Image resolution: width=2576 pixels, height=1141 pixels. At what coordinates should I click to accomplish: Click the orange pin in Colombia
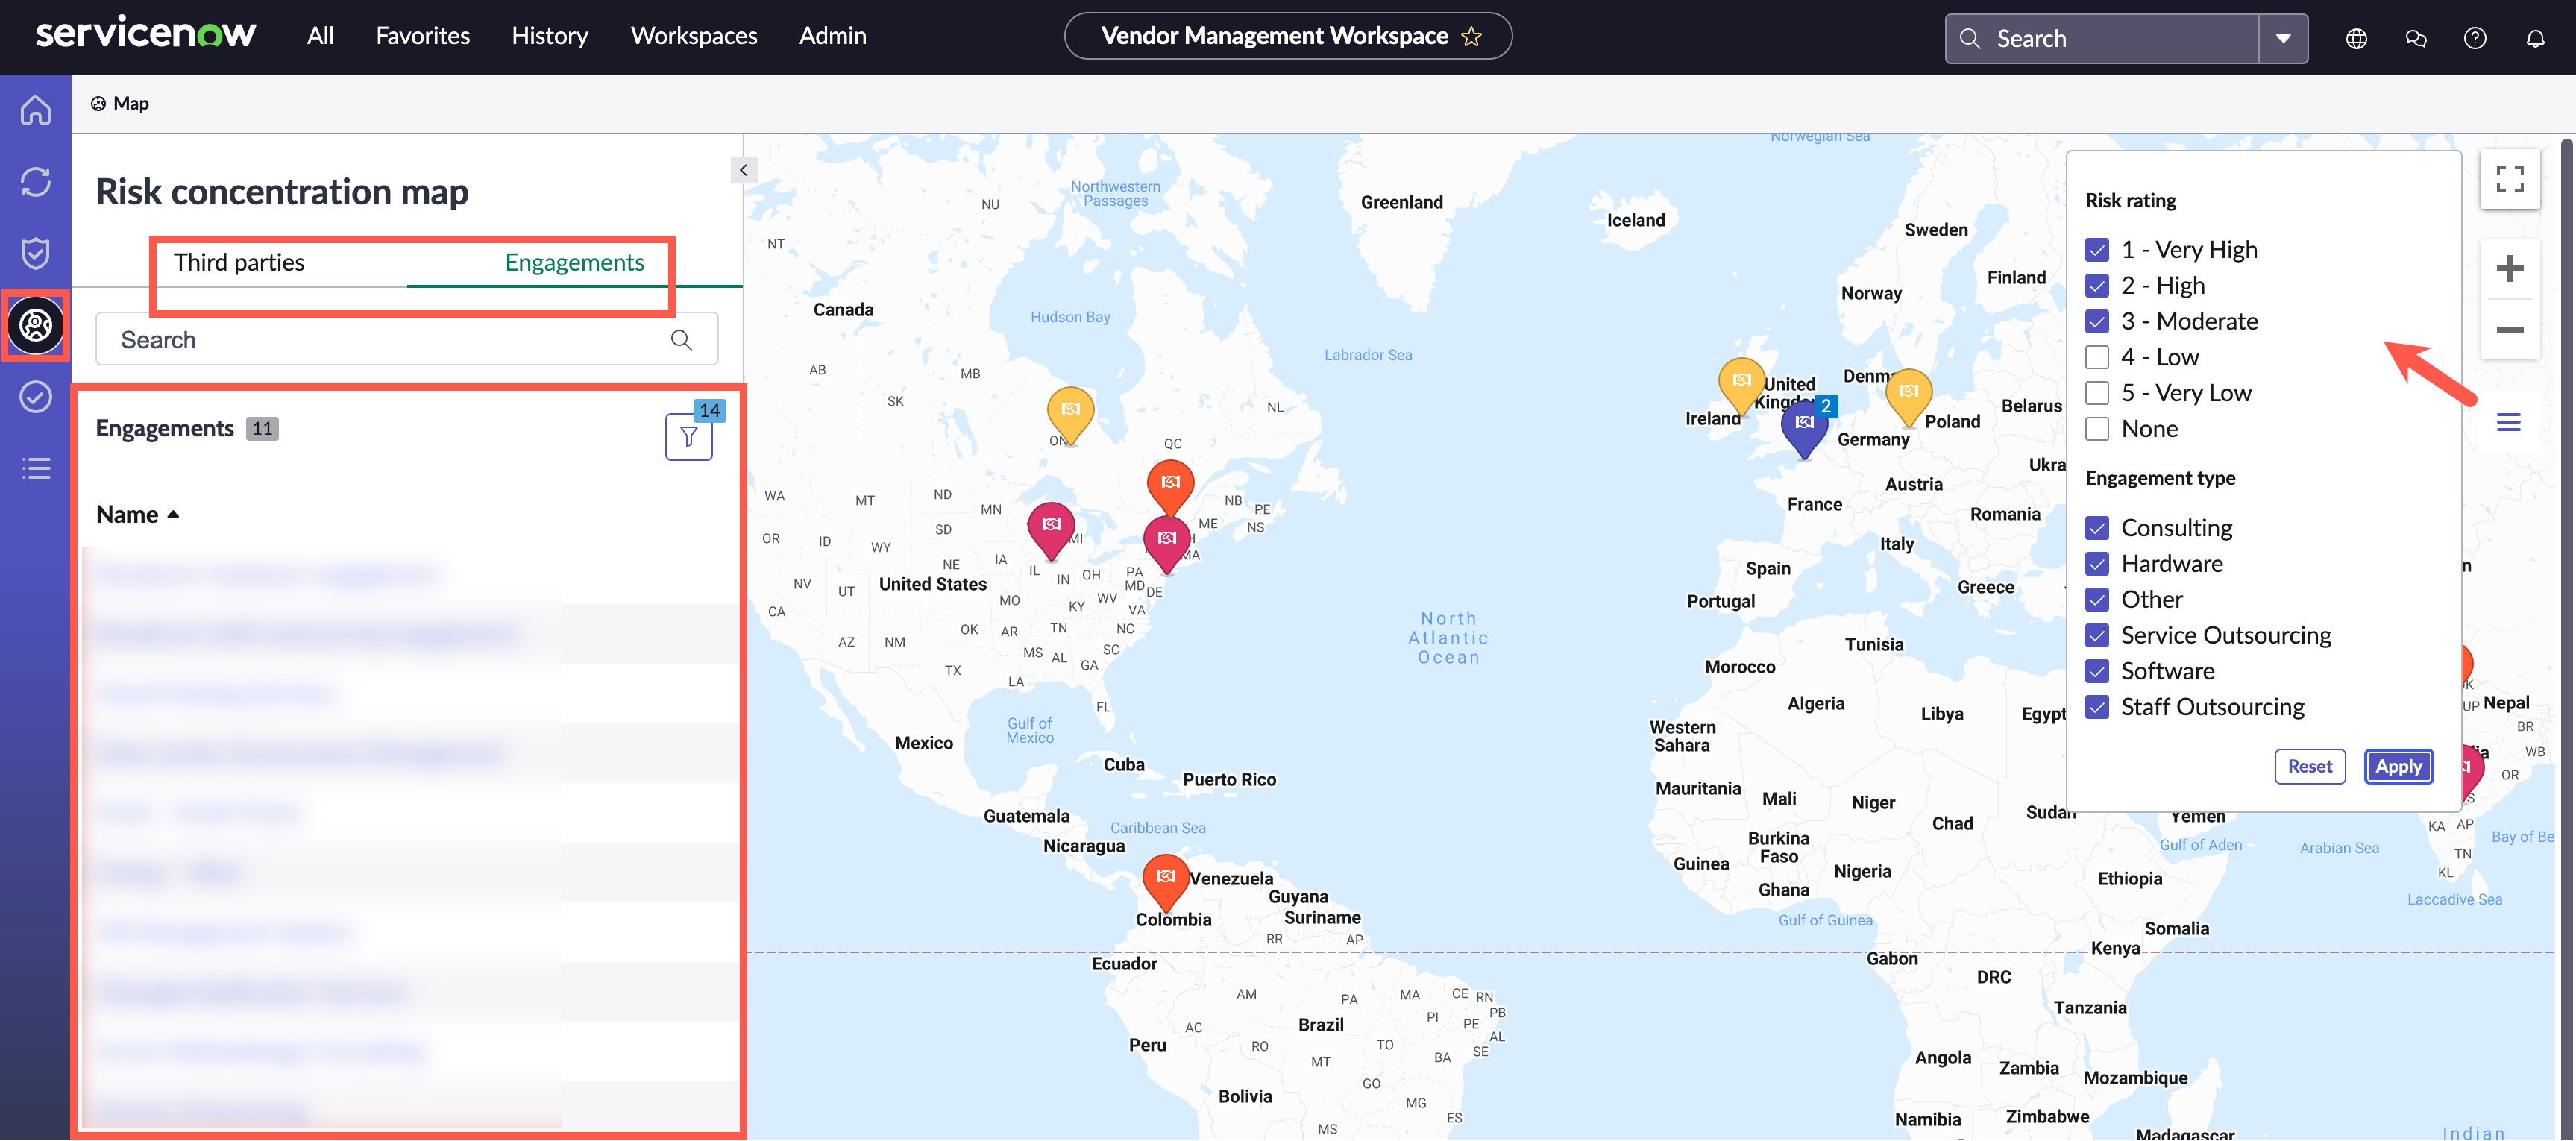coord(1165,882)
